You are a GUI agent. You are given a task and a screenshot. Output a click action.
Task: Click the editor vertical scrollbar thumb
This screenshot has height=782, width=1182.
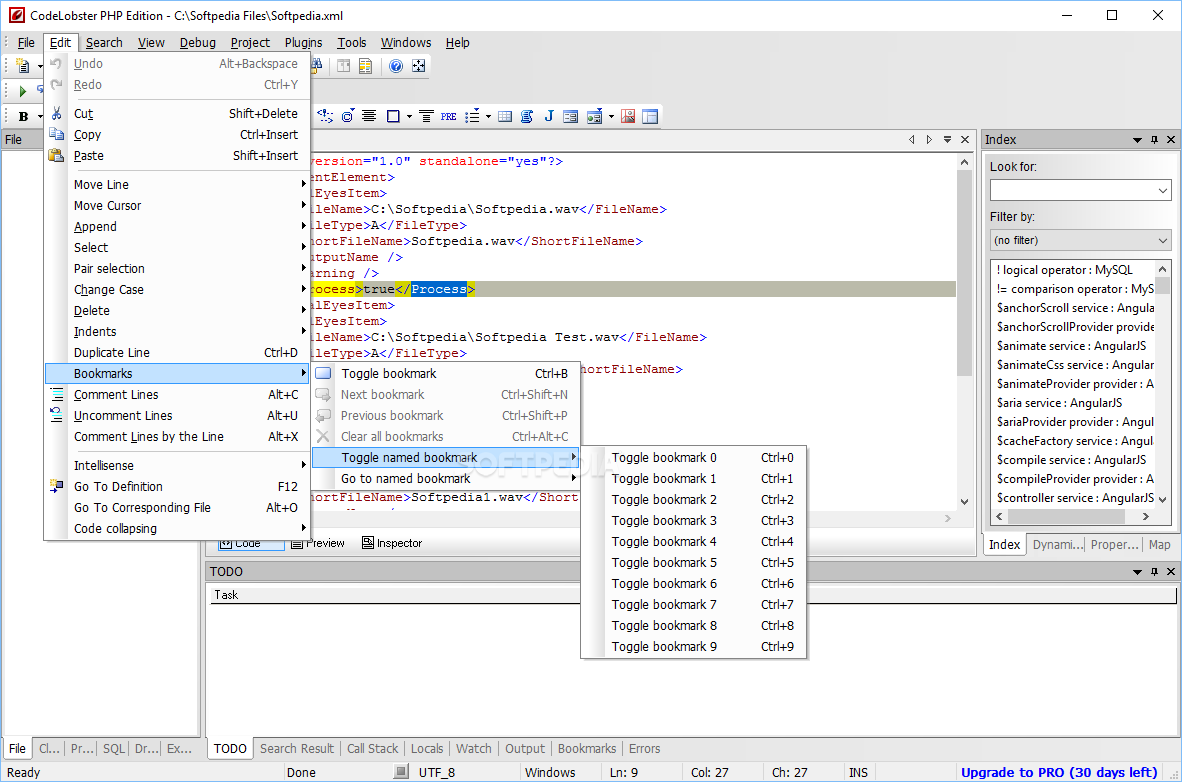(964, 272)
